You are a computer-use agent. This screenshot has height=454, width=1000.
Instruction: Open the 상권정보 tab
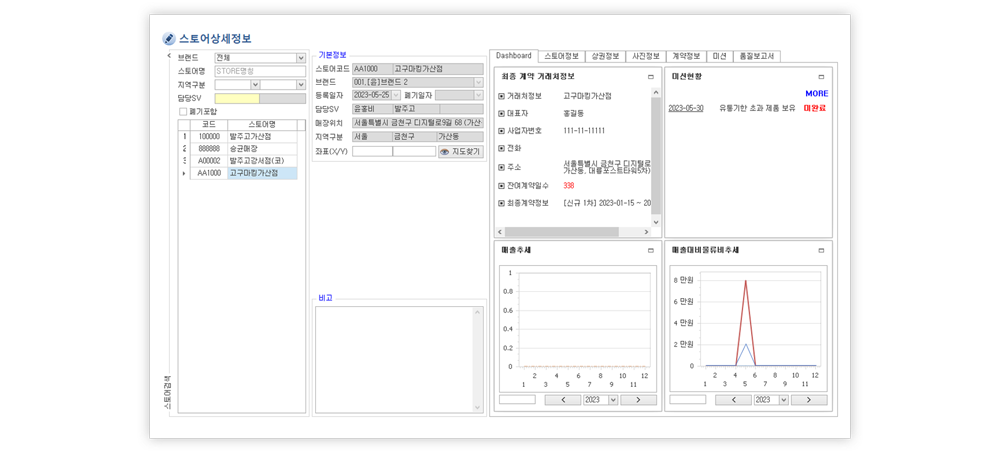coord(605,56)
